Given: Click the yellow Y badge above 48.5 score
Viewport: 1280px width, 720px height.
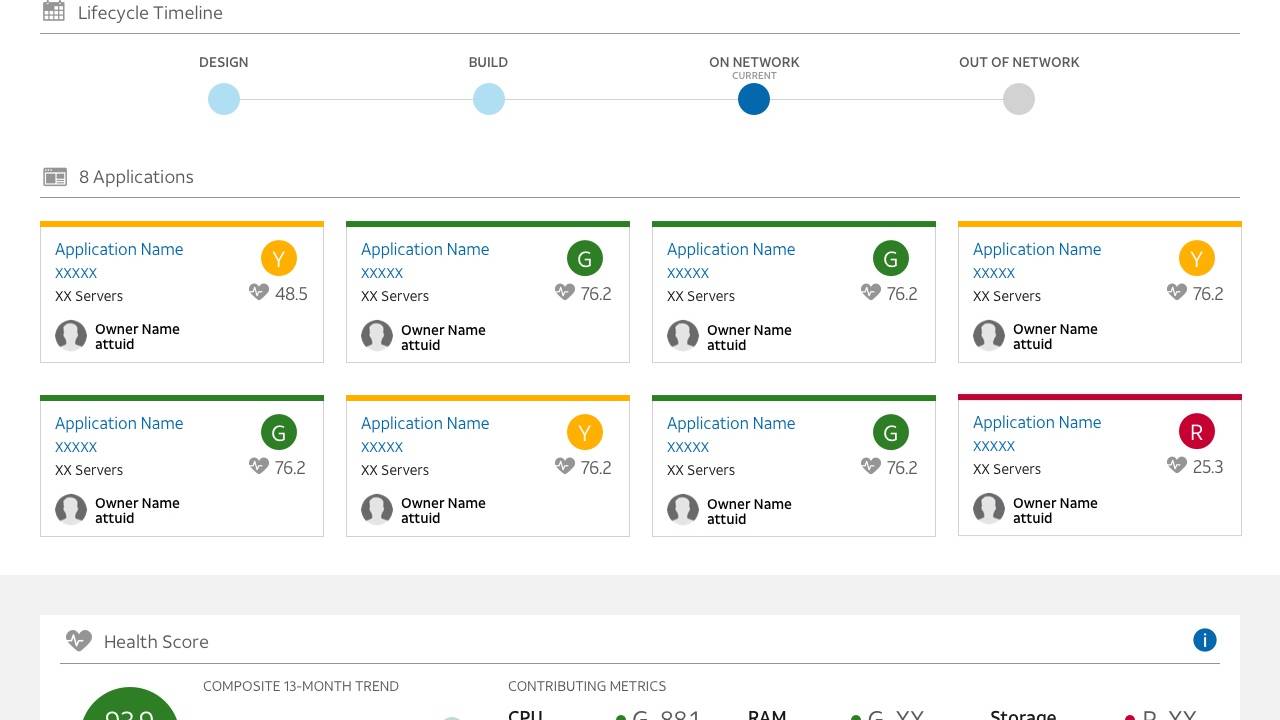Looking at the screenshot, I should point(279,258).
